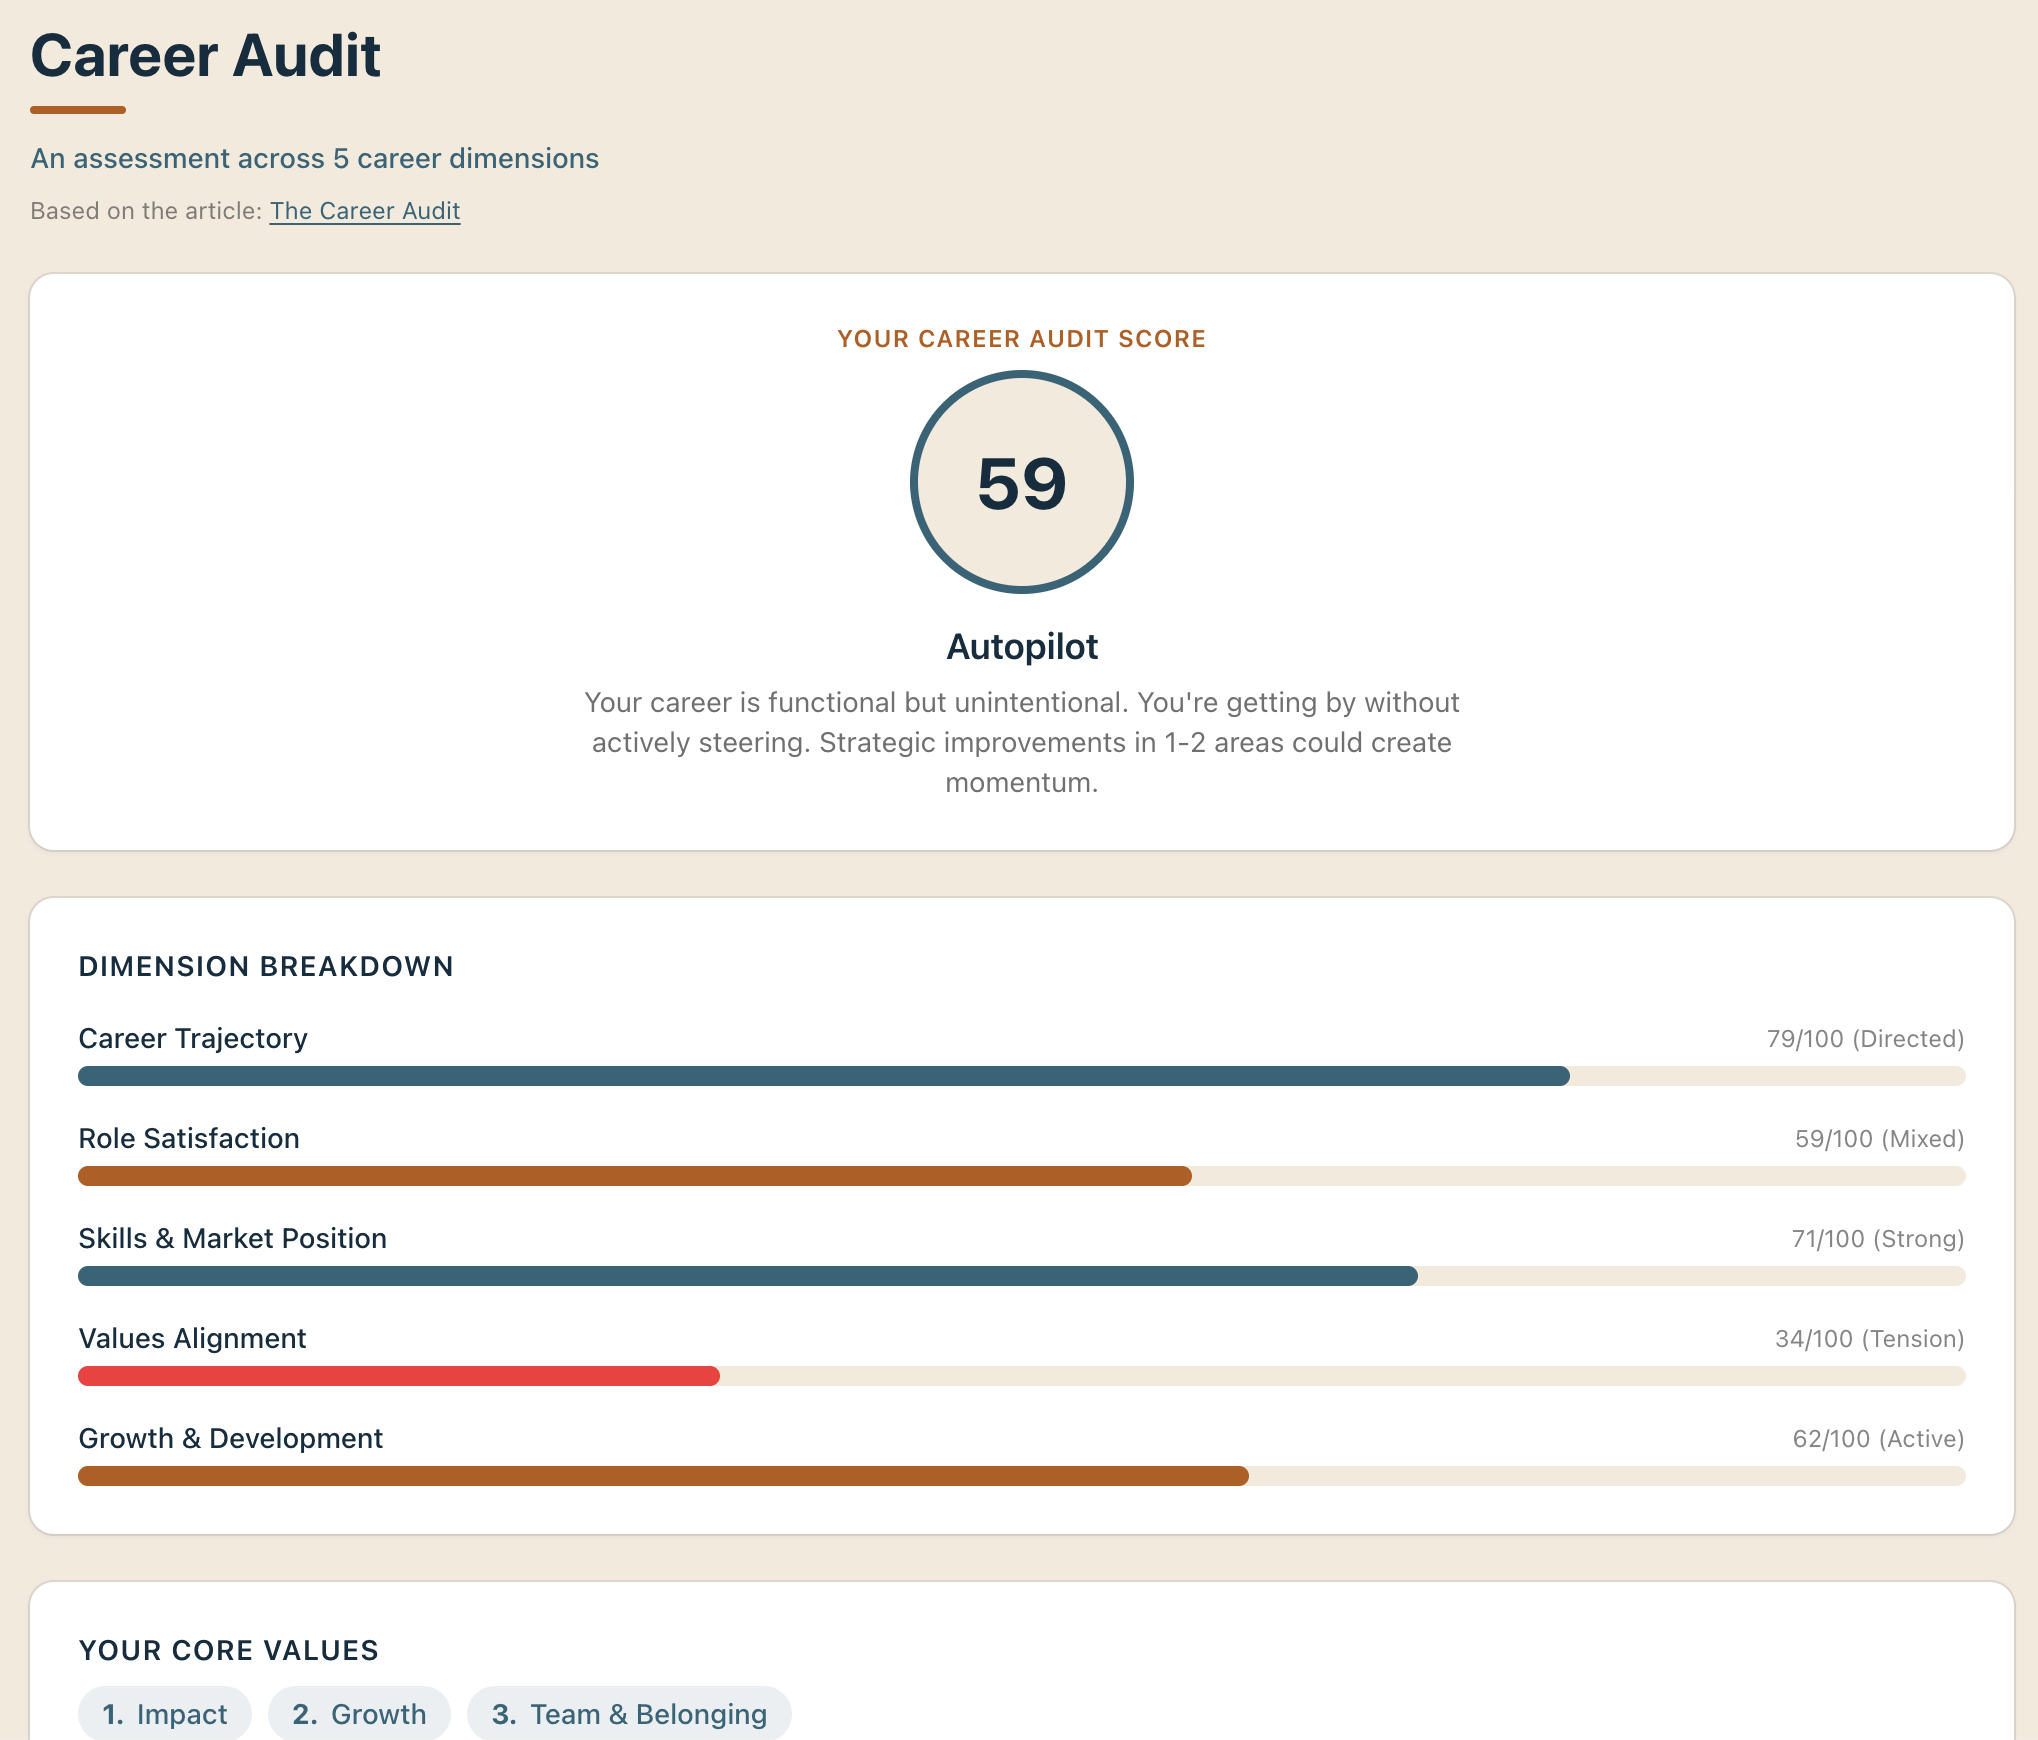Click the Career Audit page title
The height and width of the screenshot is (1740, 2038).
[x=206, y=57]
